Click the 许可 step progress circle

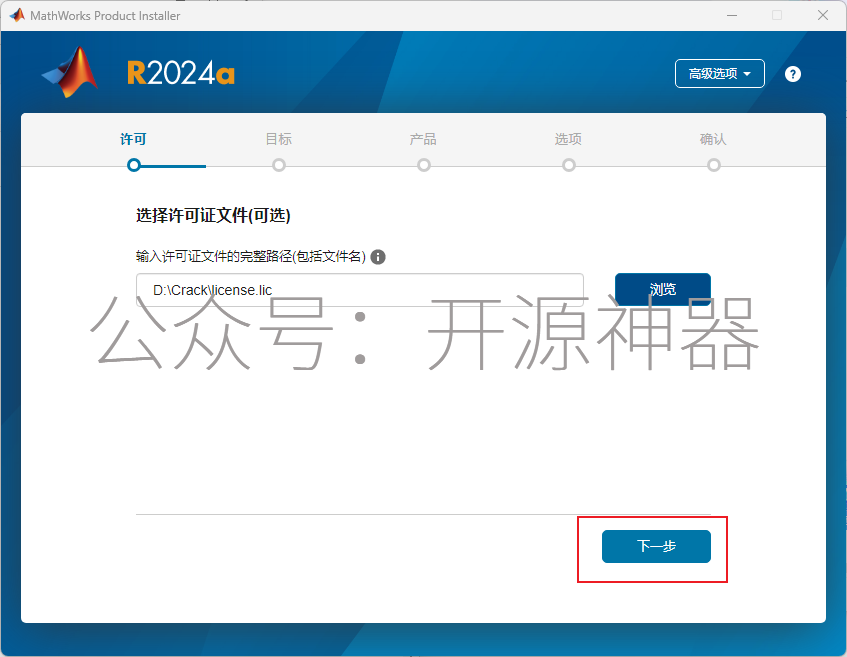pyautogui.click(x=134, y=165)
